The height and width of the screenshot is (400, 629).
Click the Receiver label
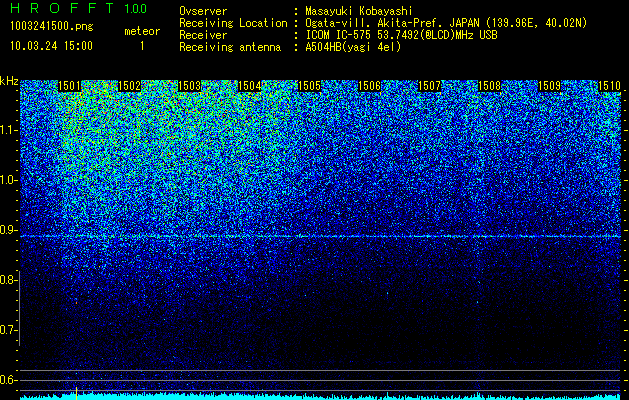(203, 35)
